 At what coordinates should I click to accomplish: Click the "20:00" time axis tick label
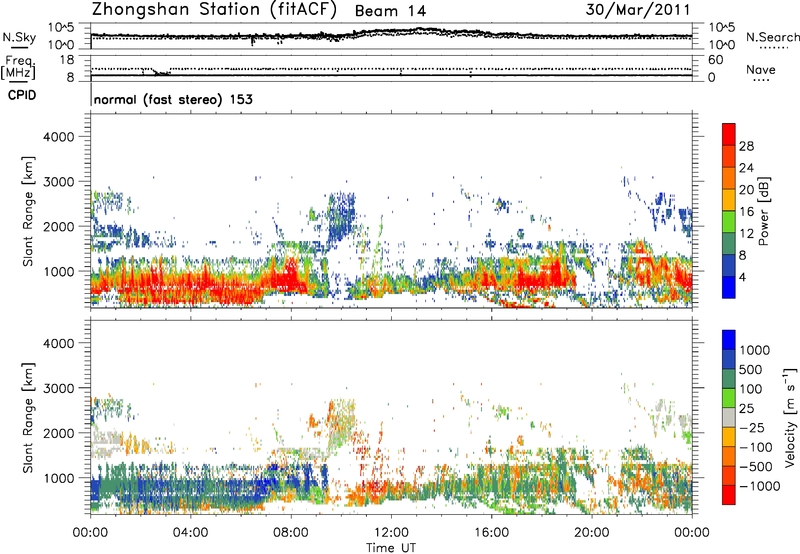[592, 533]
